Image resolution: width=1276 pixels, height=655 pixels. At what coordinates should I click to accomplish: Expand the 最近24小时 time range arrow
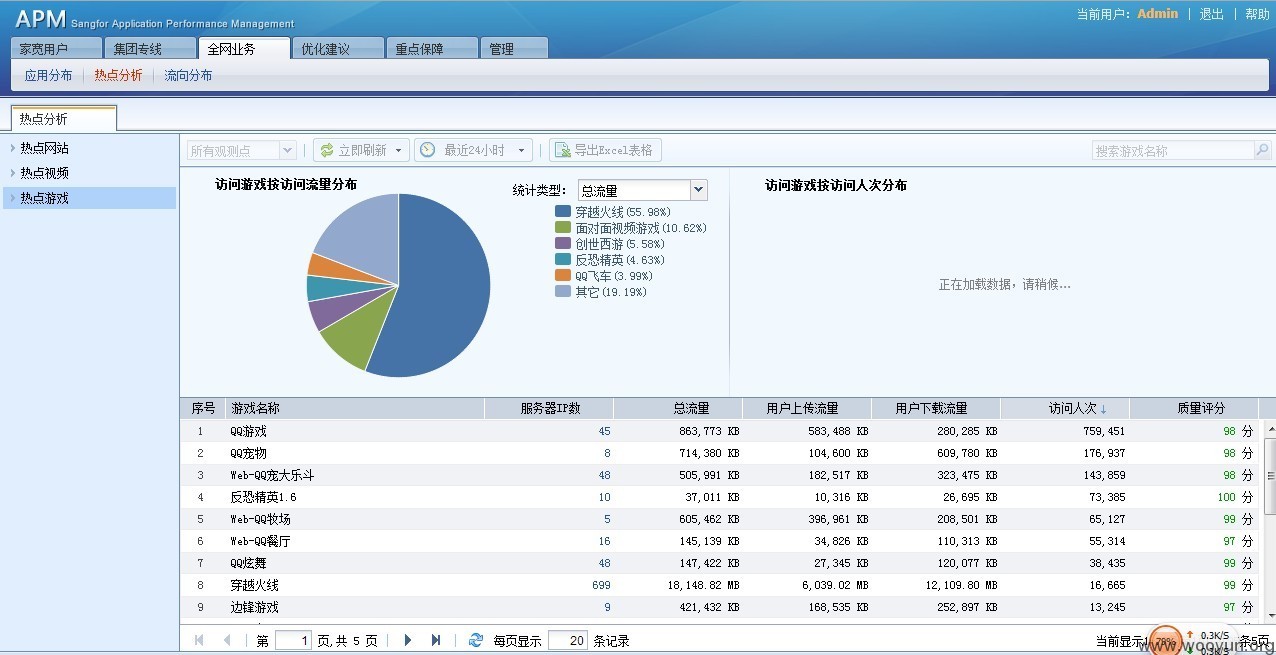pos(521,151)
